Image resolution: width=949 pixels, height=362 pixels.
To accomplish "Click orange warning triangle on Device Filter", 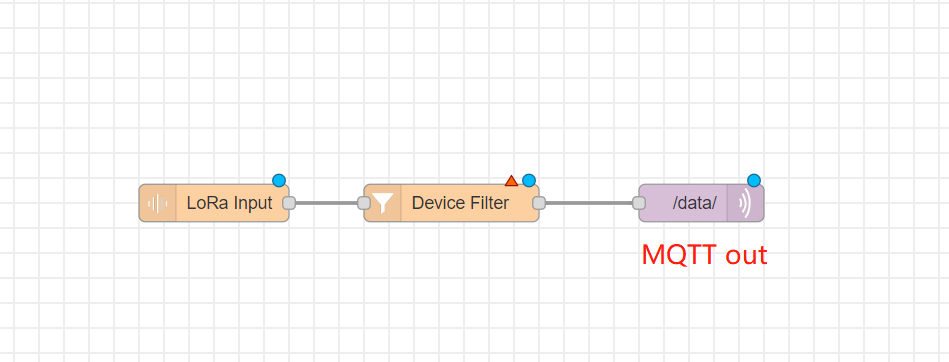I will 511,180.
